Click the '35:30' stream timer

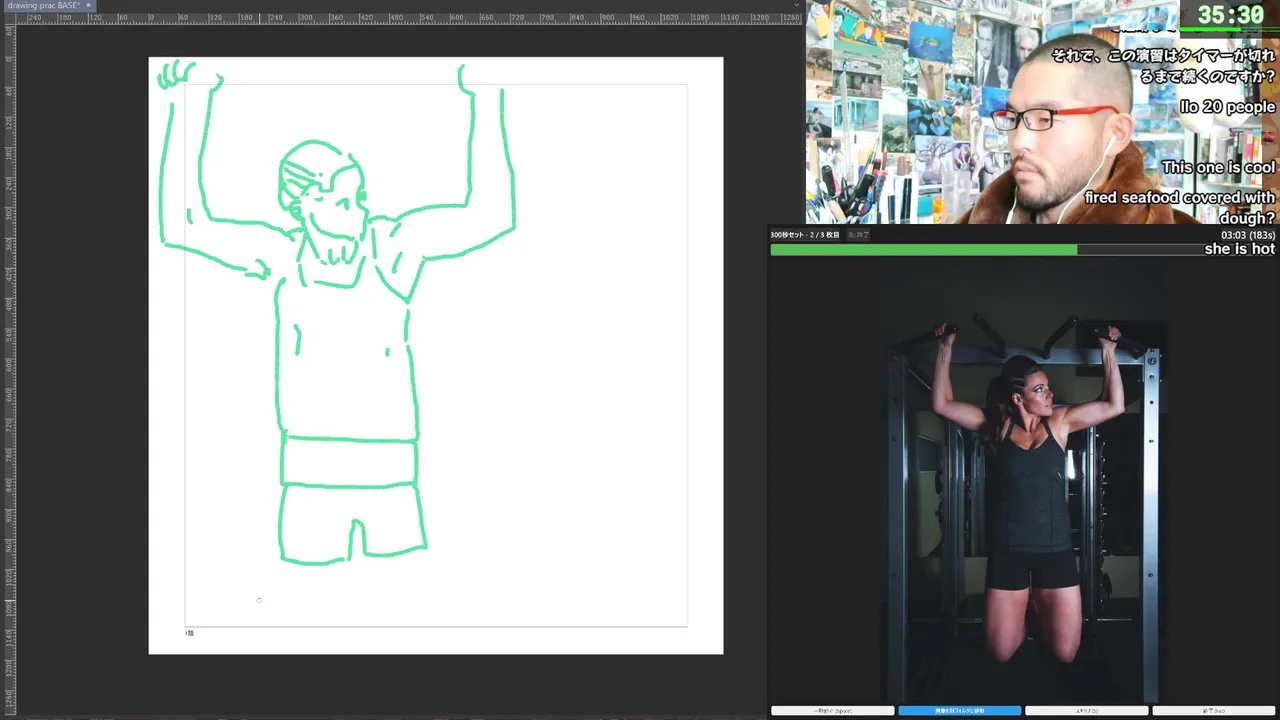tap(1231, 15)
